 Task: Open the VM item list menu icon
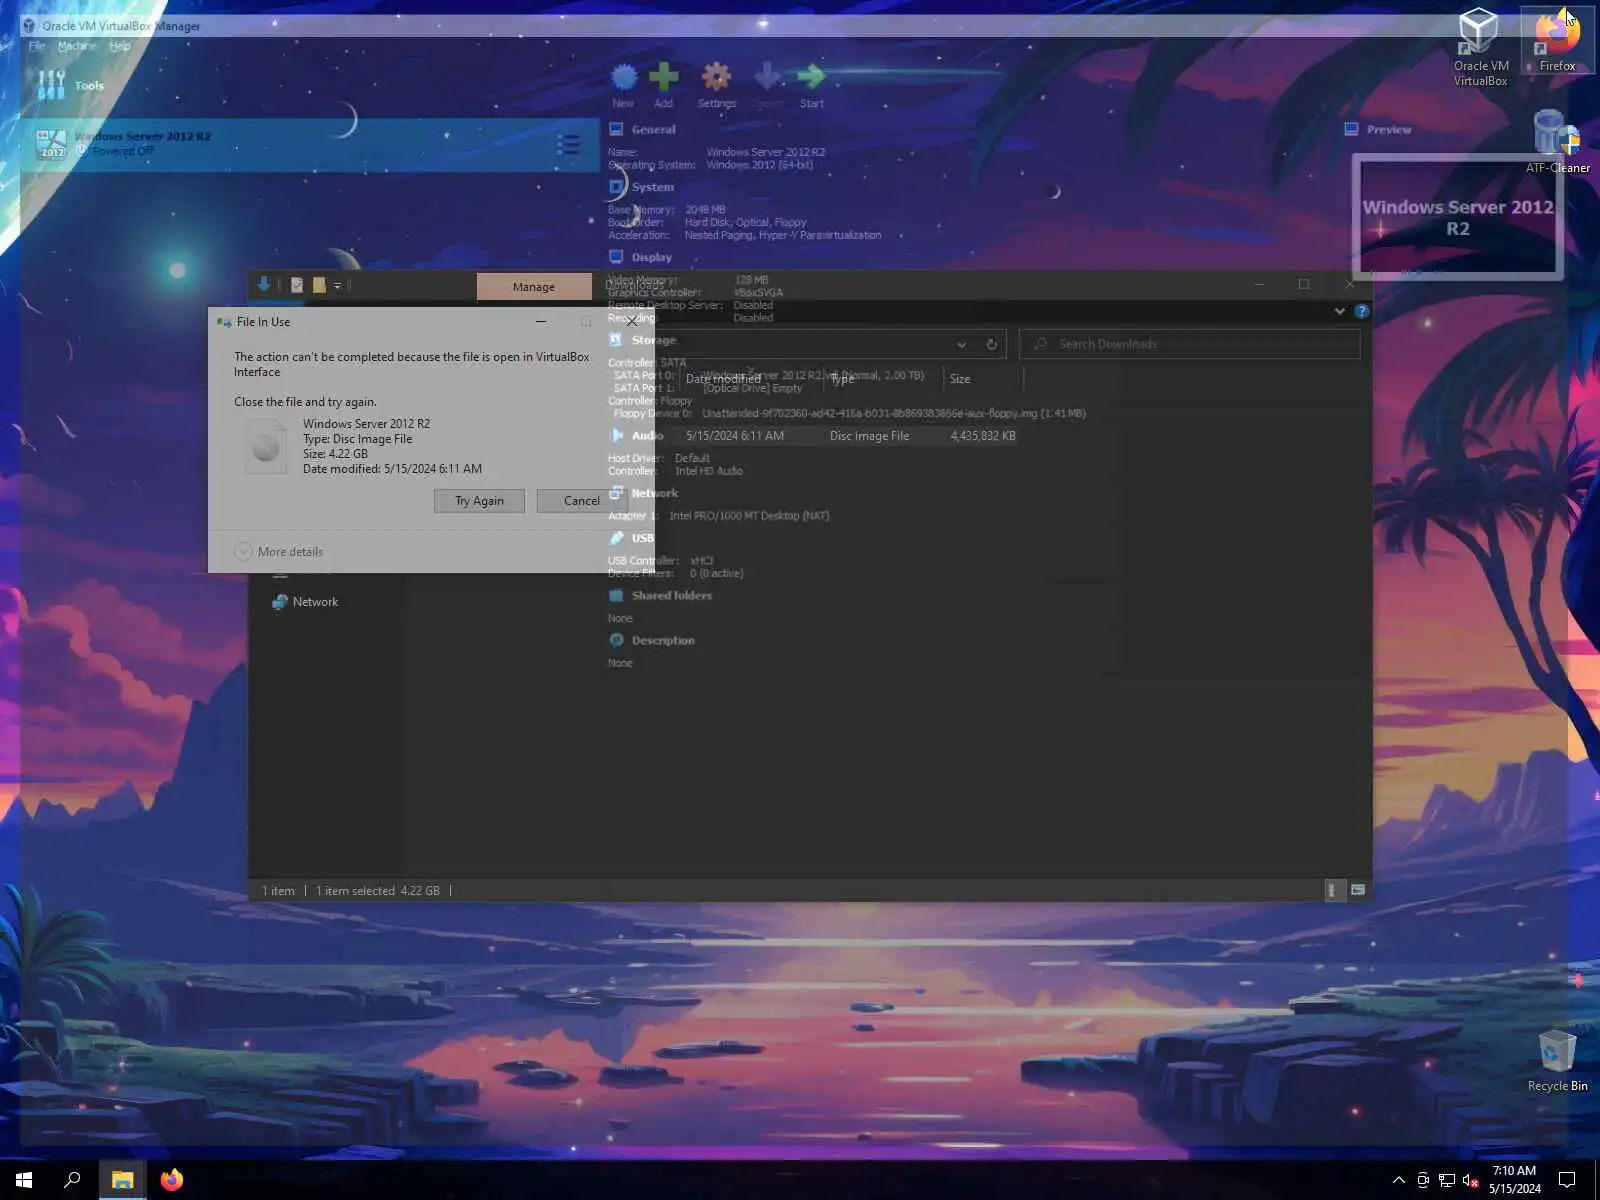(568, 145)
